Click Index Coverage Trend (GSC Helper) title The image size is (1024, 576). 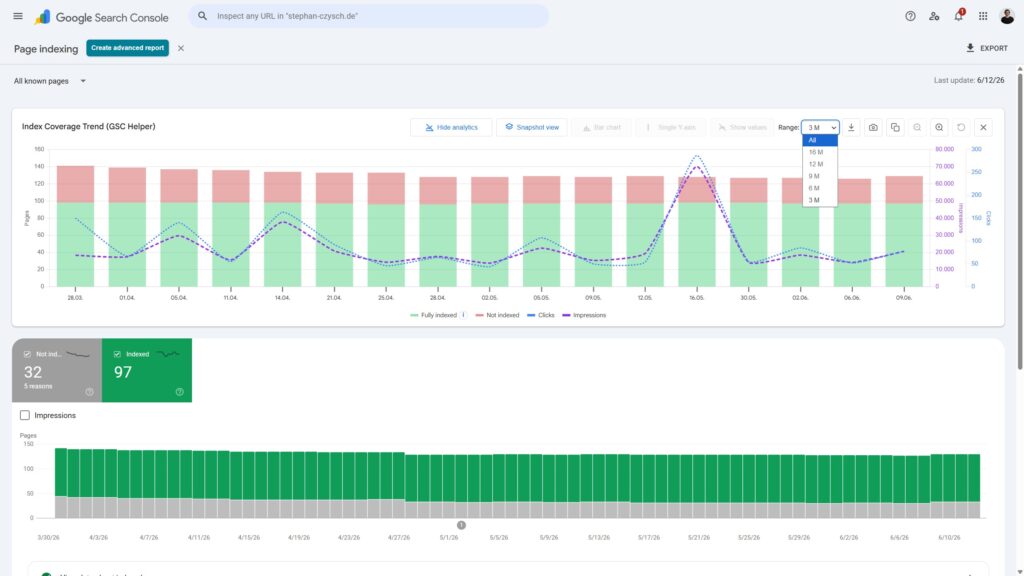[89, 127]
